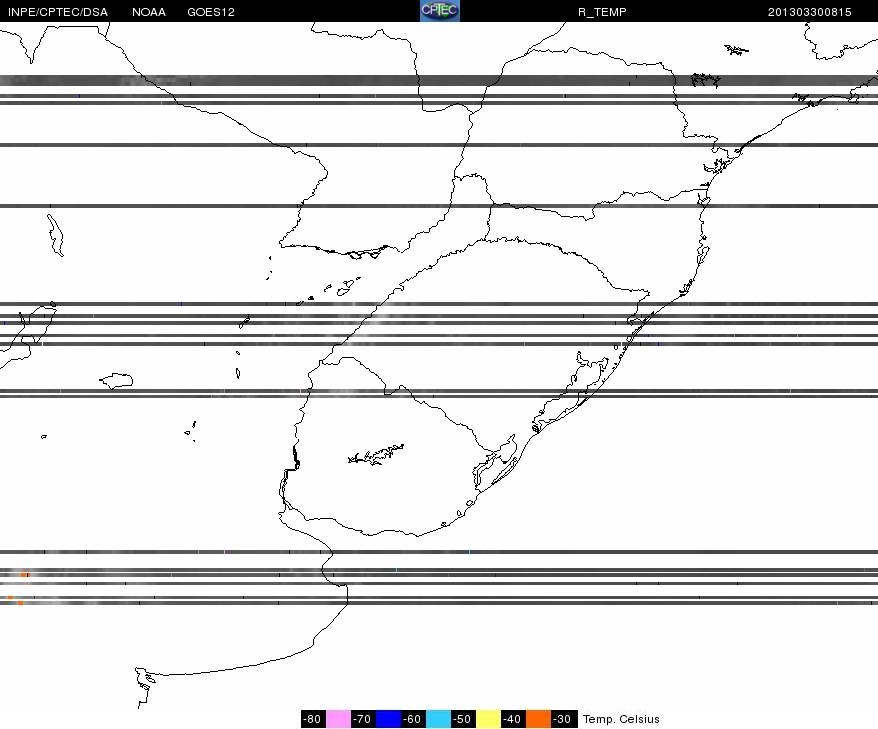This screenshot has height=729, width=878.
Task: Click the -70 legend label
Action: 363,719
